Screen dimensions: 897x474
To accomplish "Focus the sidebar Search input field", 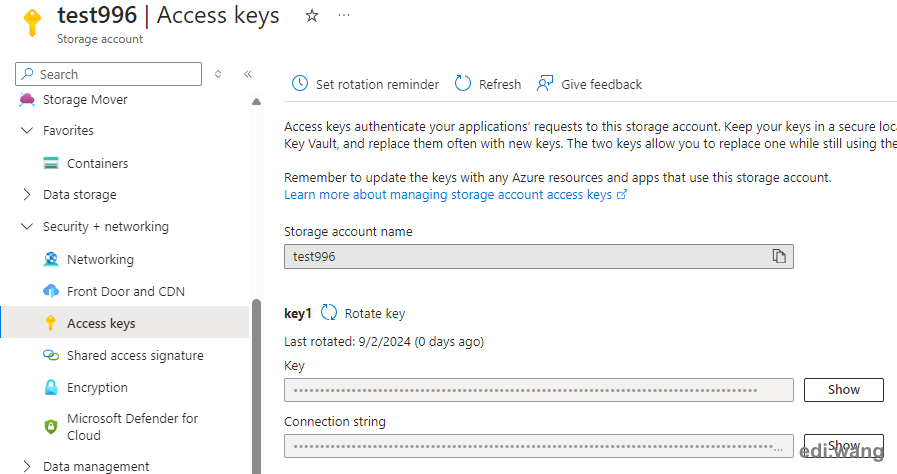I will point(109,74).
